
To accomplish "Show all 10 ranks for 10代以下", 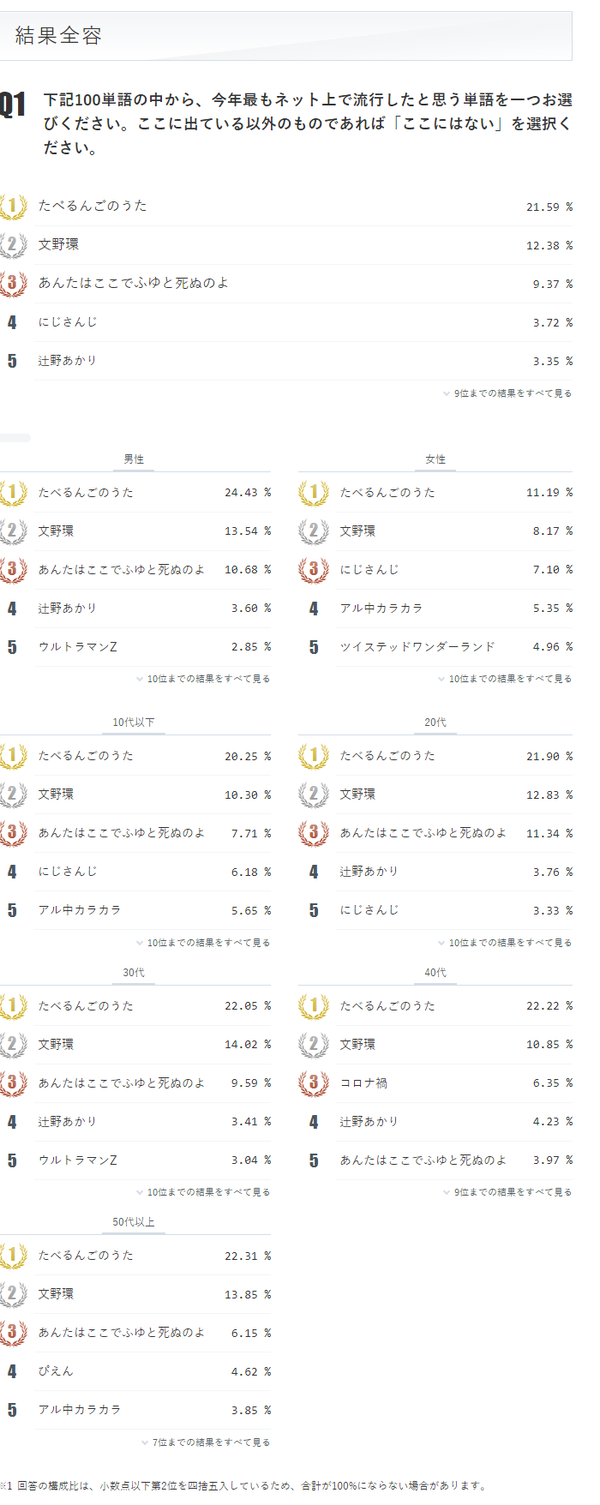I will [203, 943].
